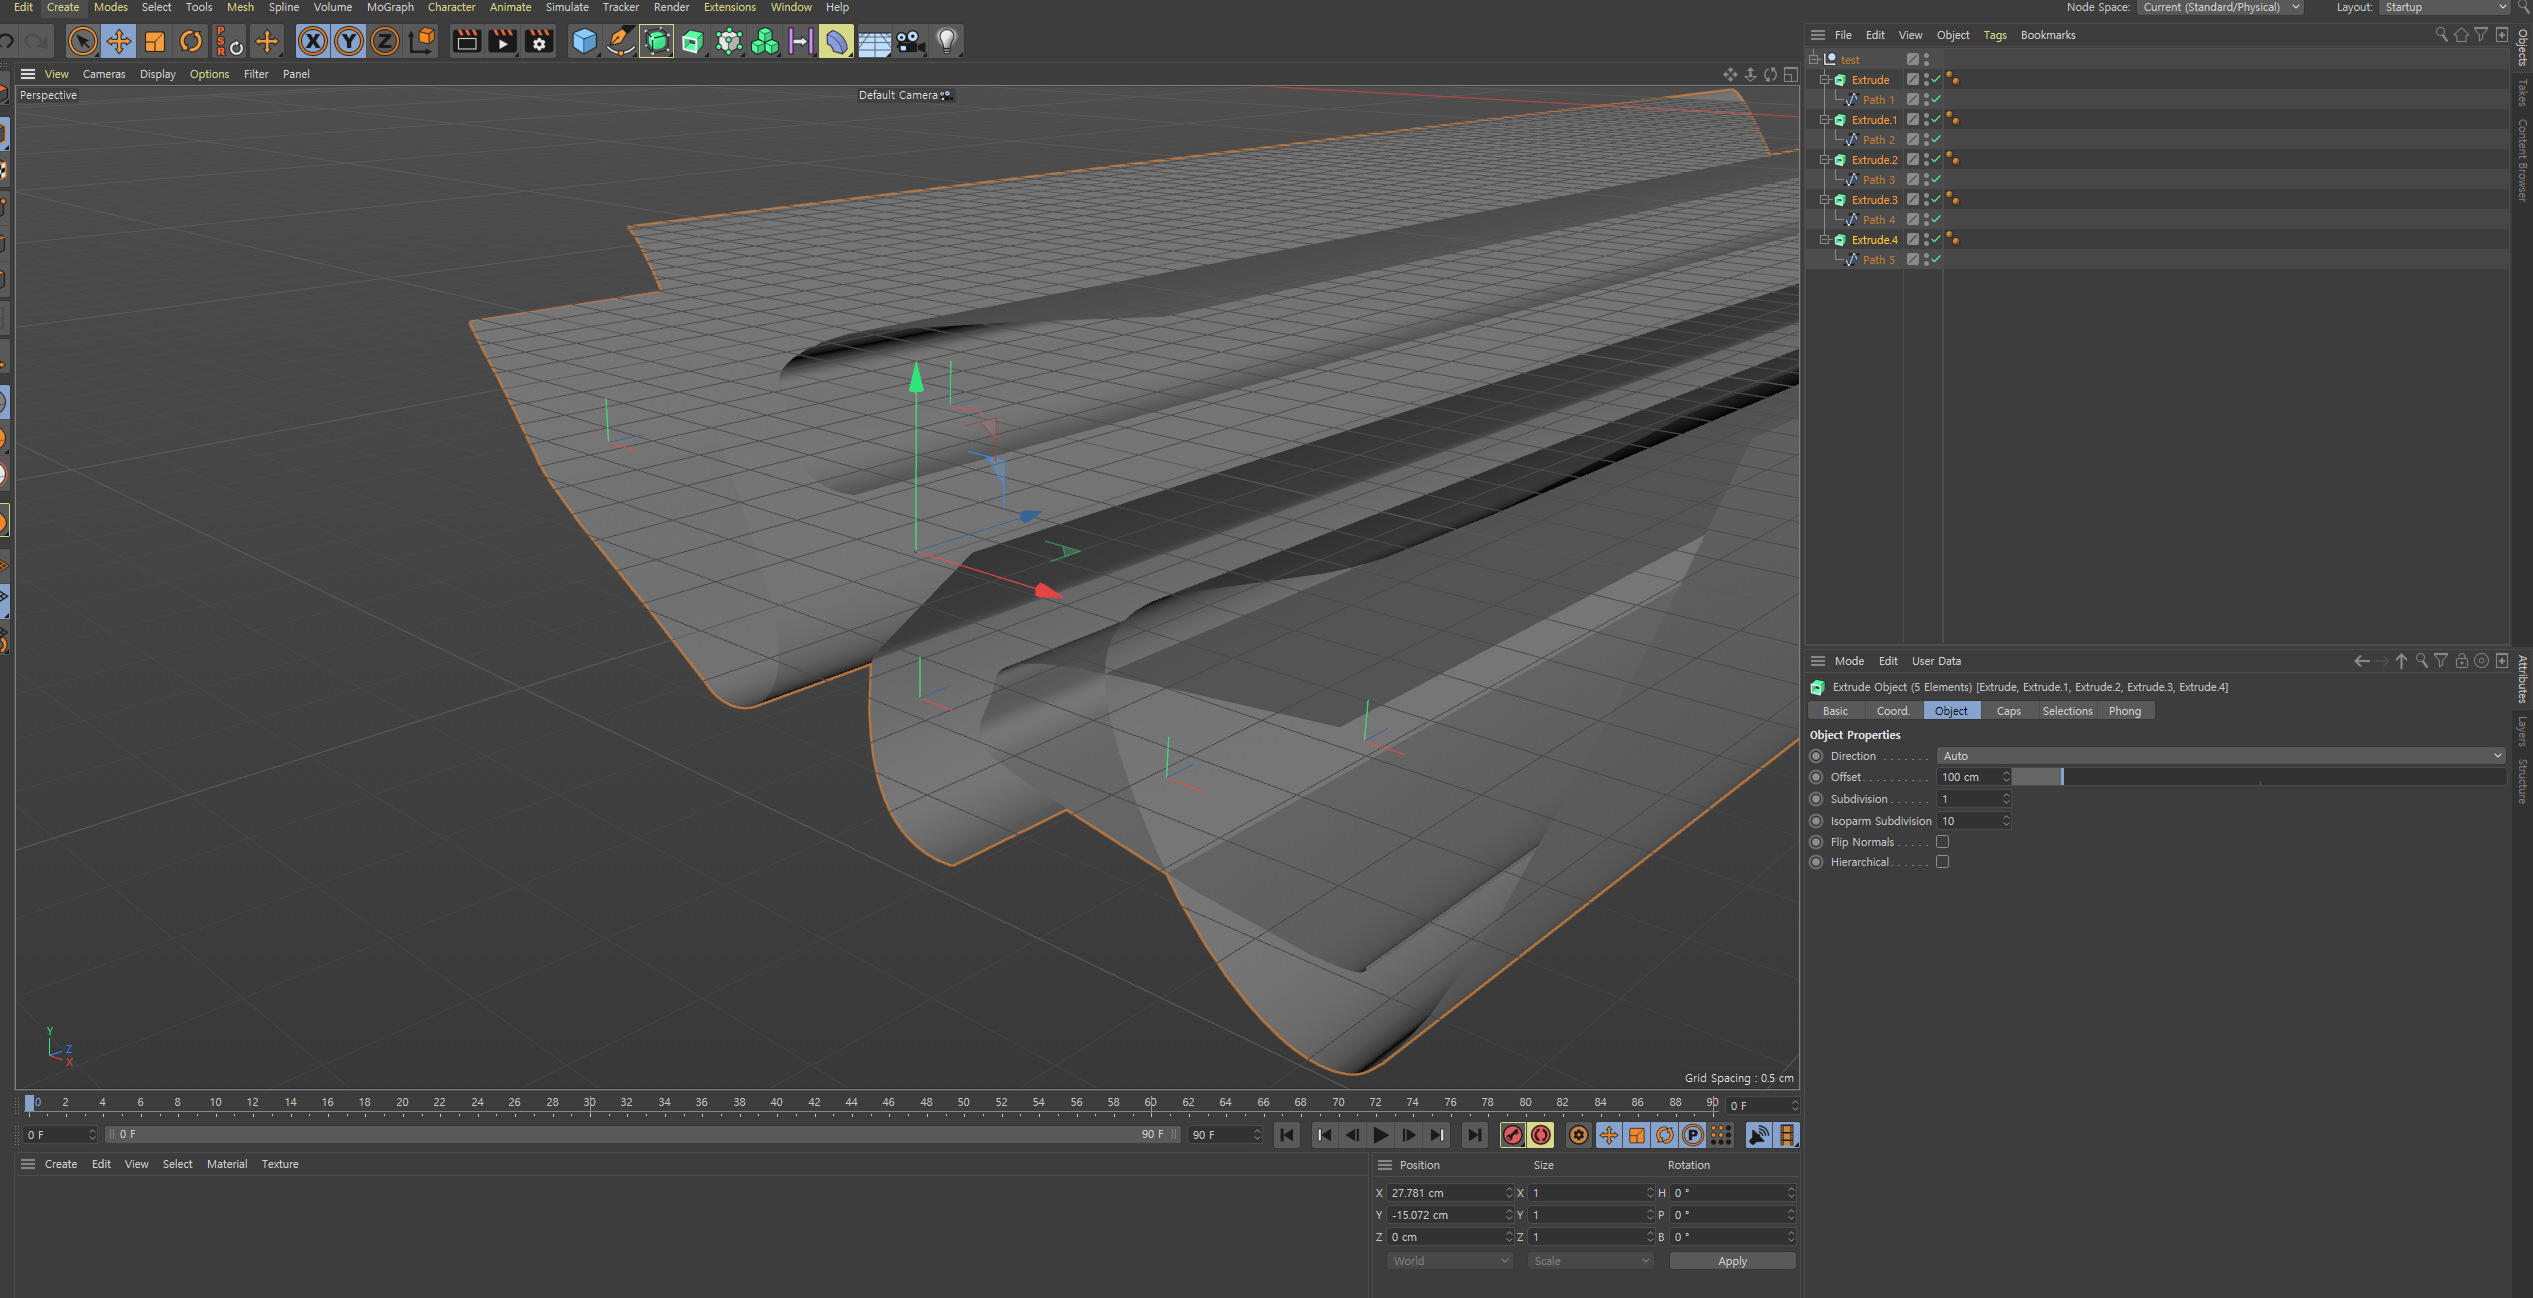The image size is (2533, 1298).
Task: Collapse the test root object
Action: tap(1813, 59)
